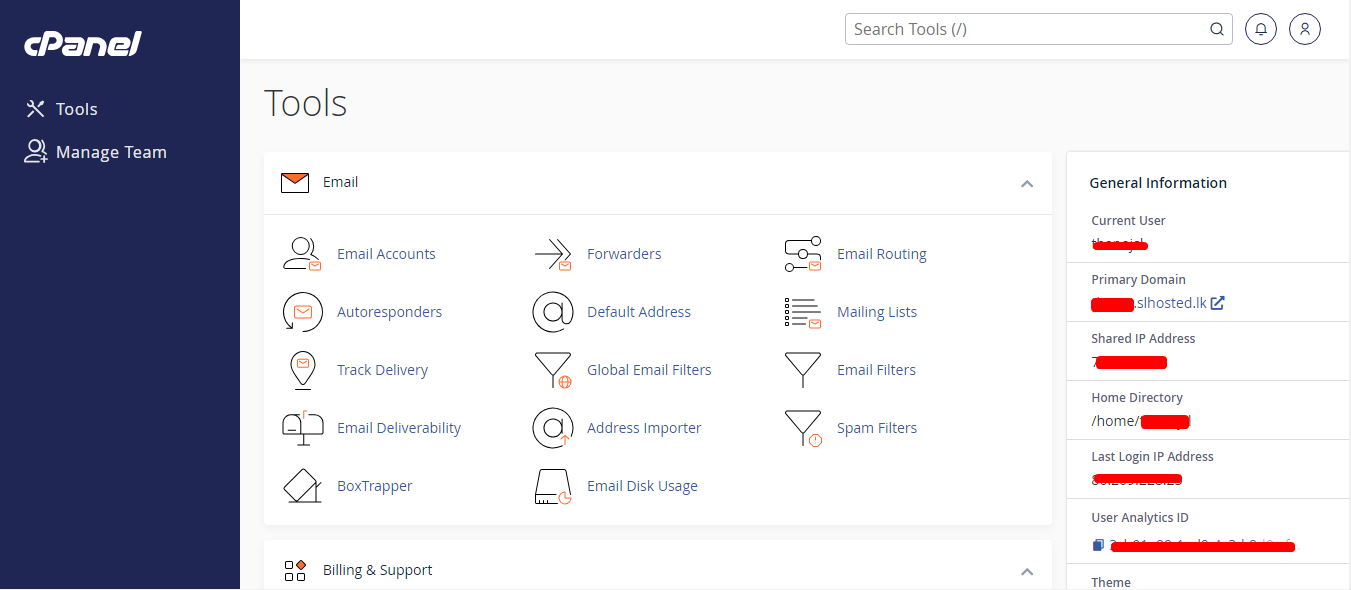Open the Global Email Filters icon
The height and width of the screenshot is (590, 1351).
pos(552,370)
